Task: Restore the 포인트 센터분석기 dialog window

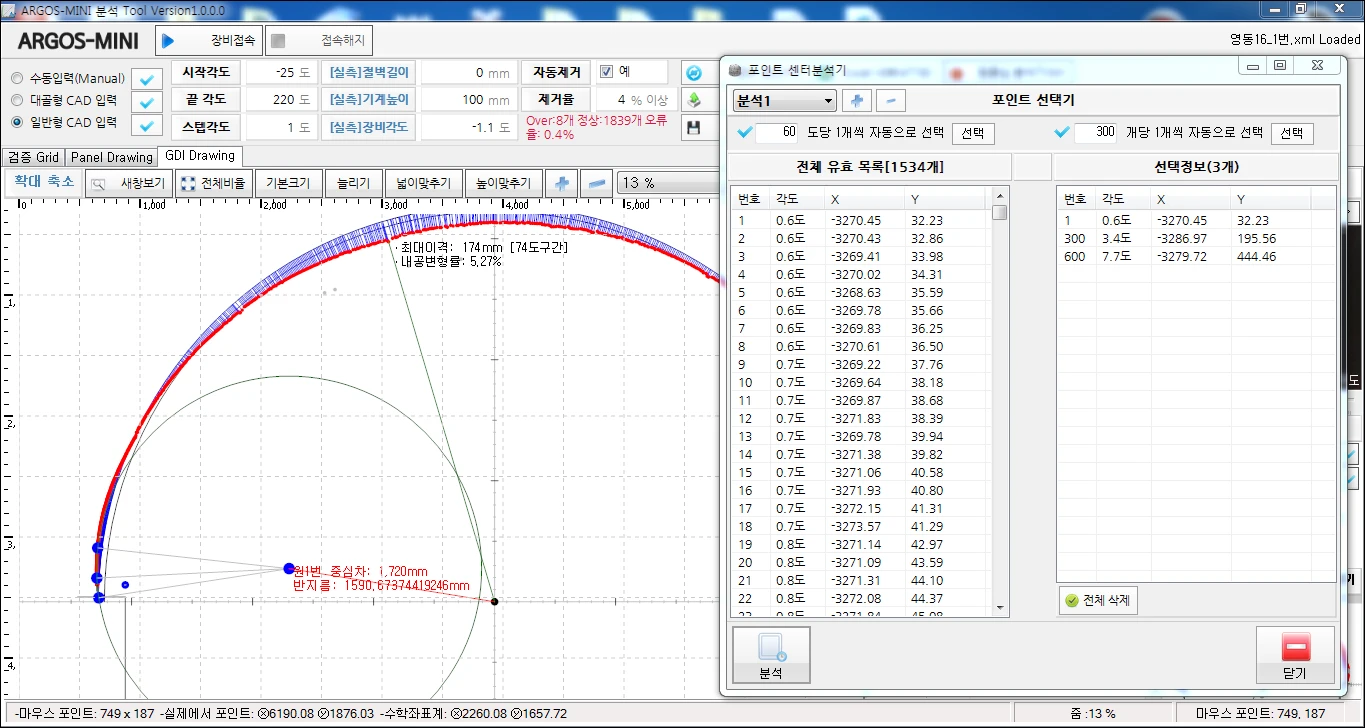Action: [x=1280, y=65]
